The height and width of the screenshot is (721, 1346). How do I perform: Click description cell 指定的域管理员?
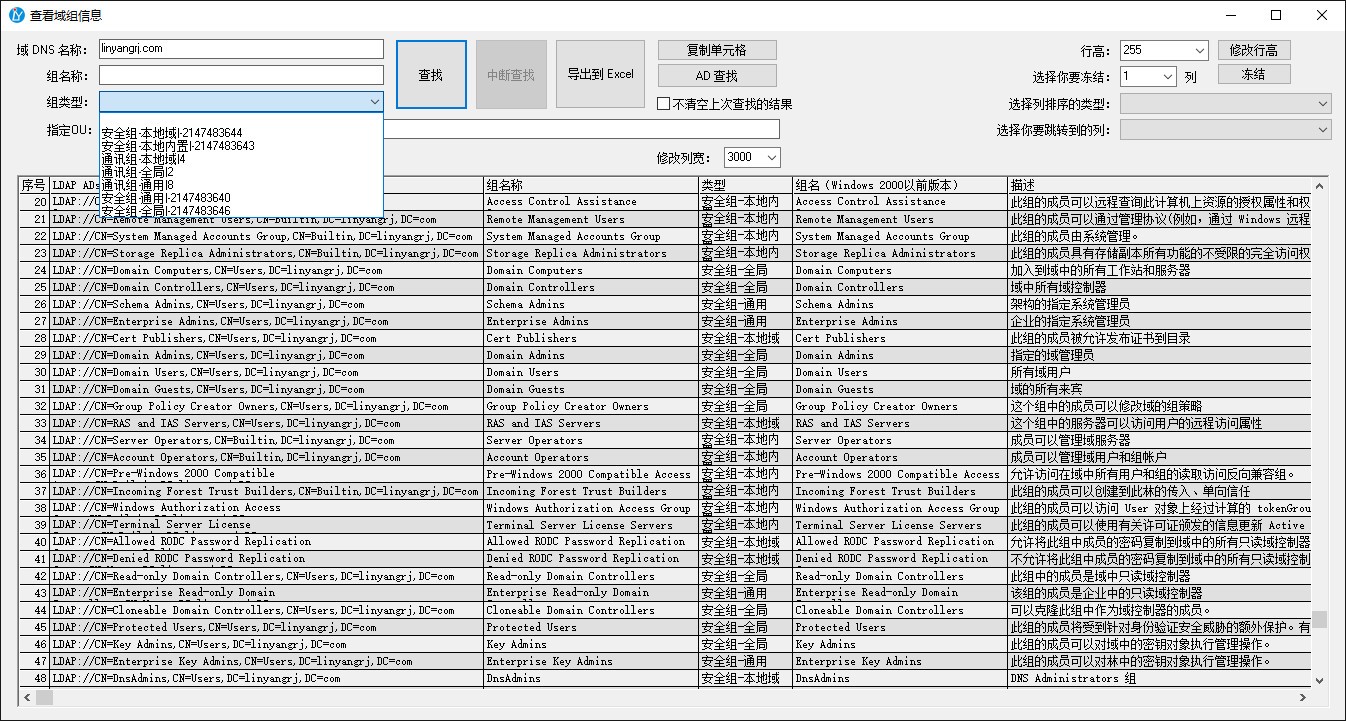[1159, 355]
